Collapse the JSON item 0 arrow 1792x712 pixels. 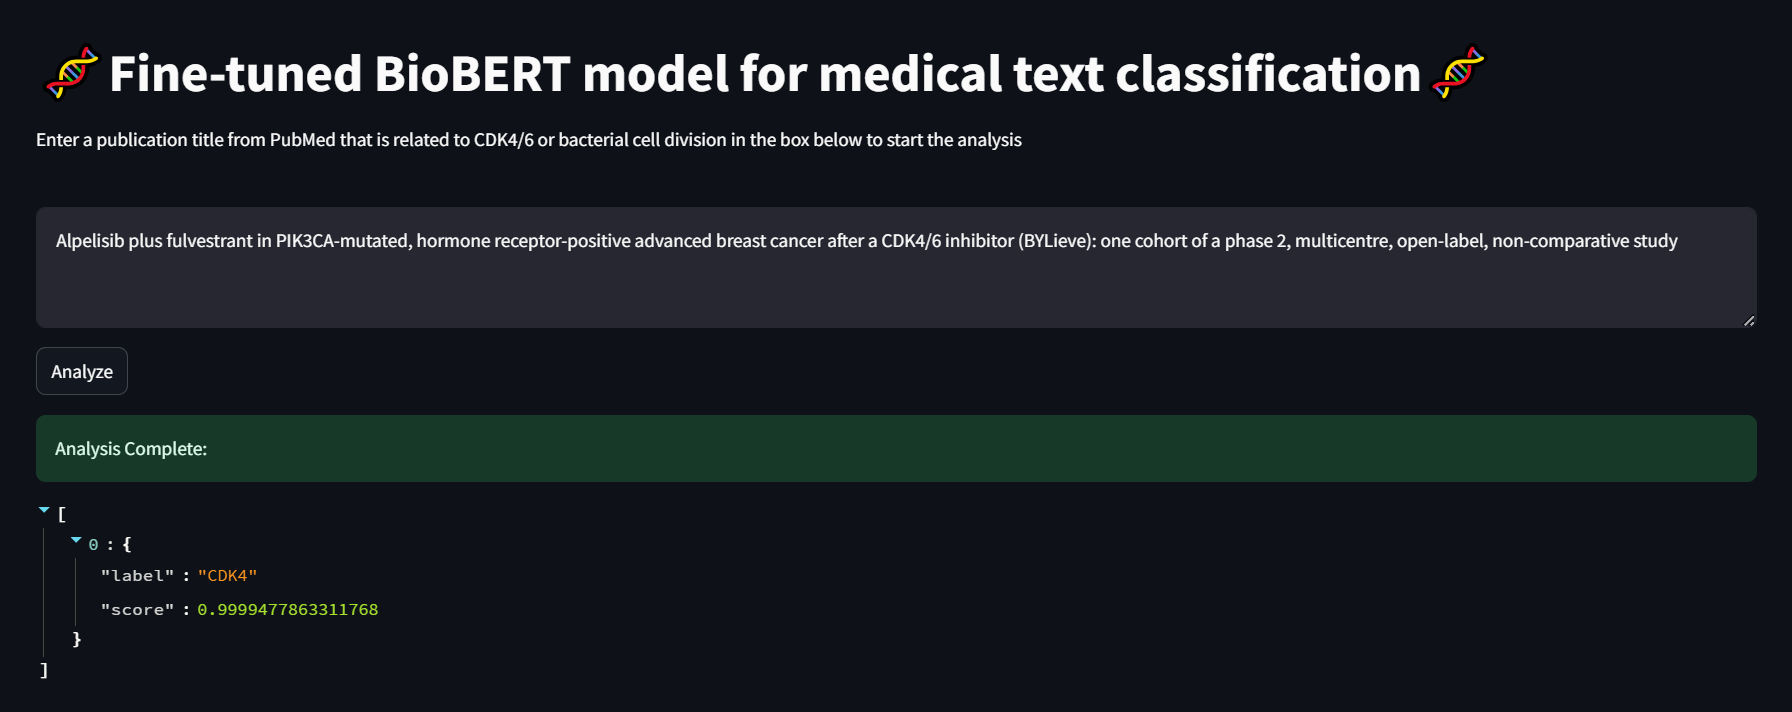click(76, 541)
